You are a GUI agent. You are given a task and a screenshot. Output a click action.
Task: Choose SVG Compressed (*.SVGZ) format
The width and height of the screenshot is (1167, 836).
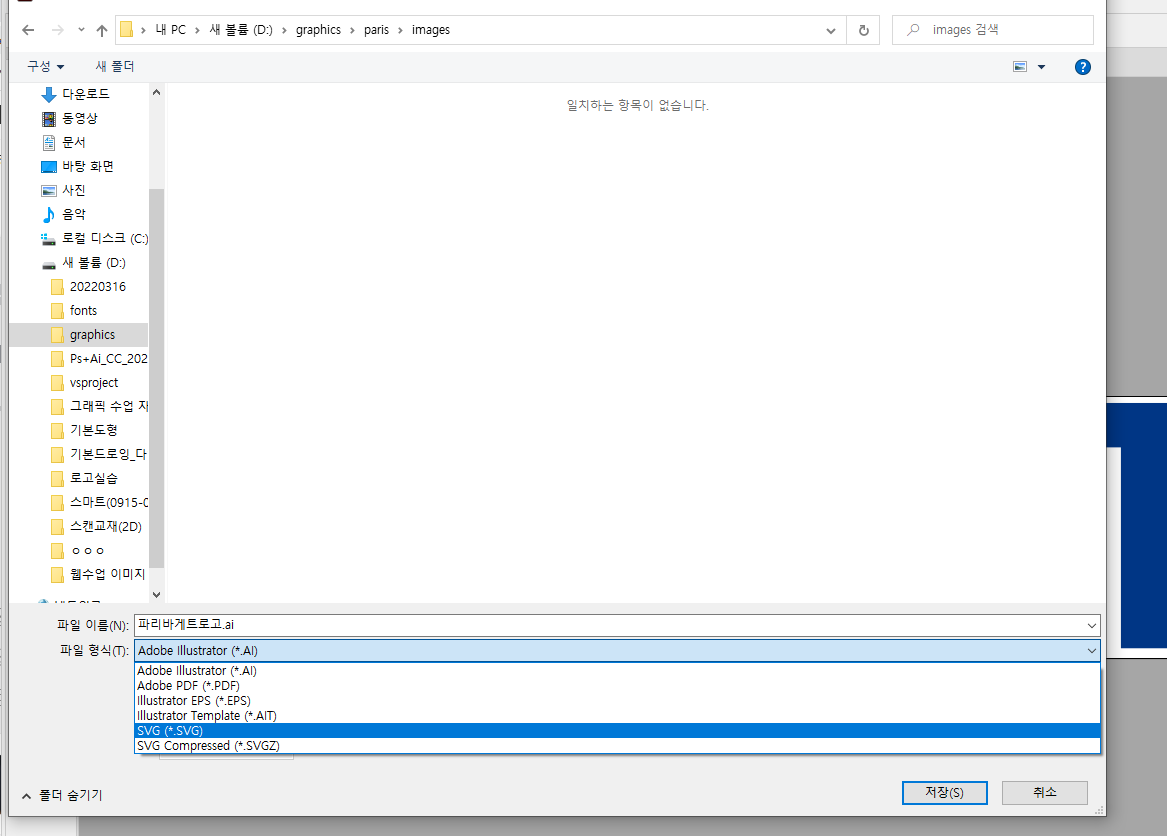[x=617, y=745]
